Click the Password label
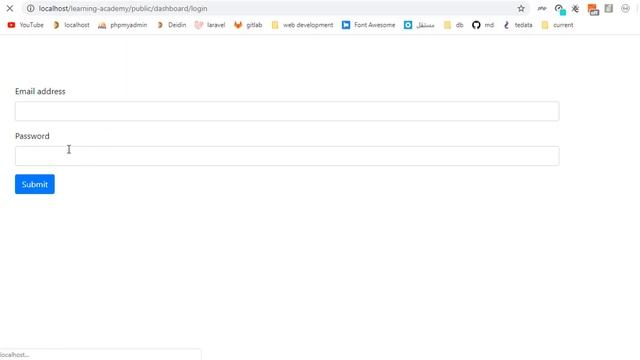This screenshot has height=360, width=640. (32, 136)
